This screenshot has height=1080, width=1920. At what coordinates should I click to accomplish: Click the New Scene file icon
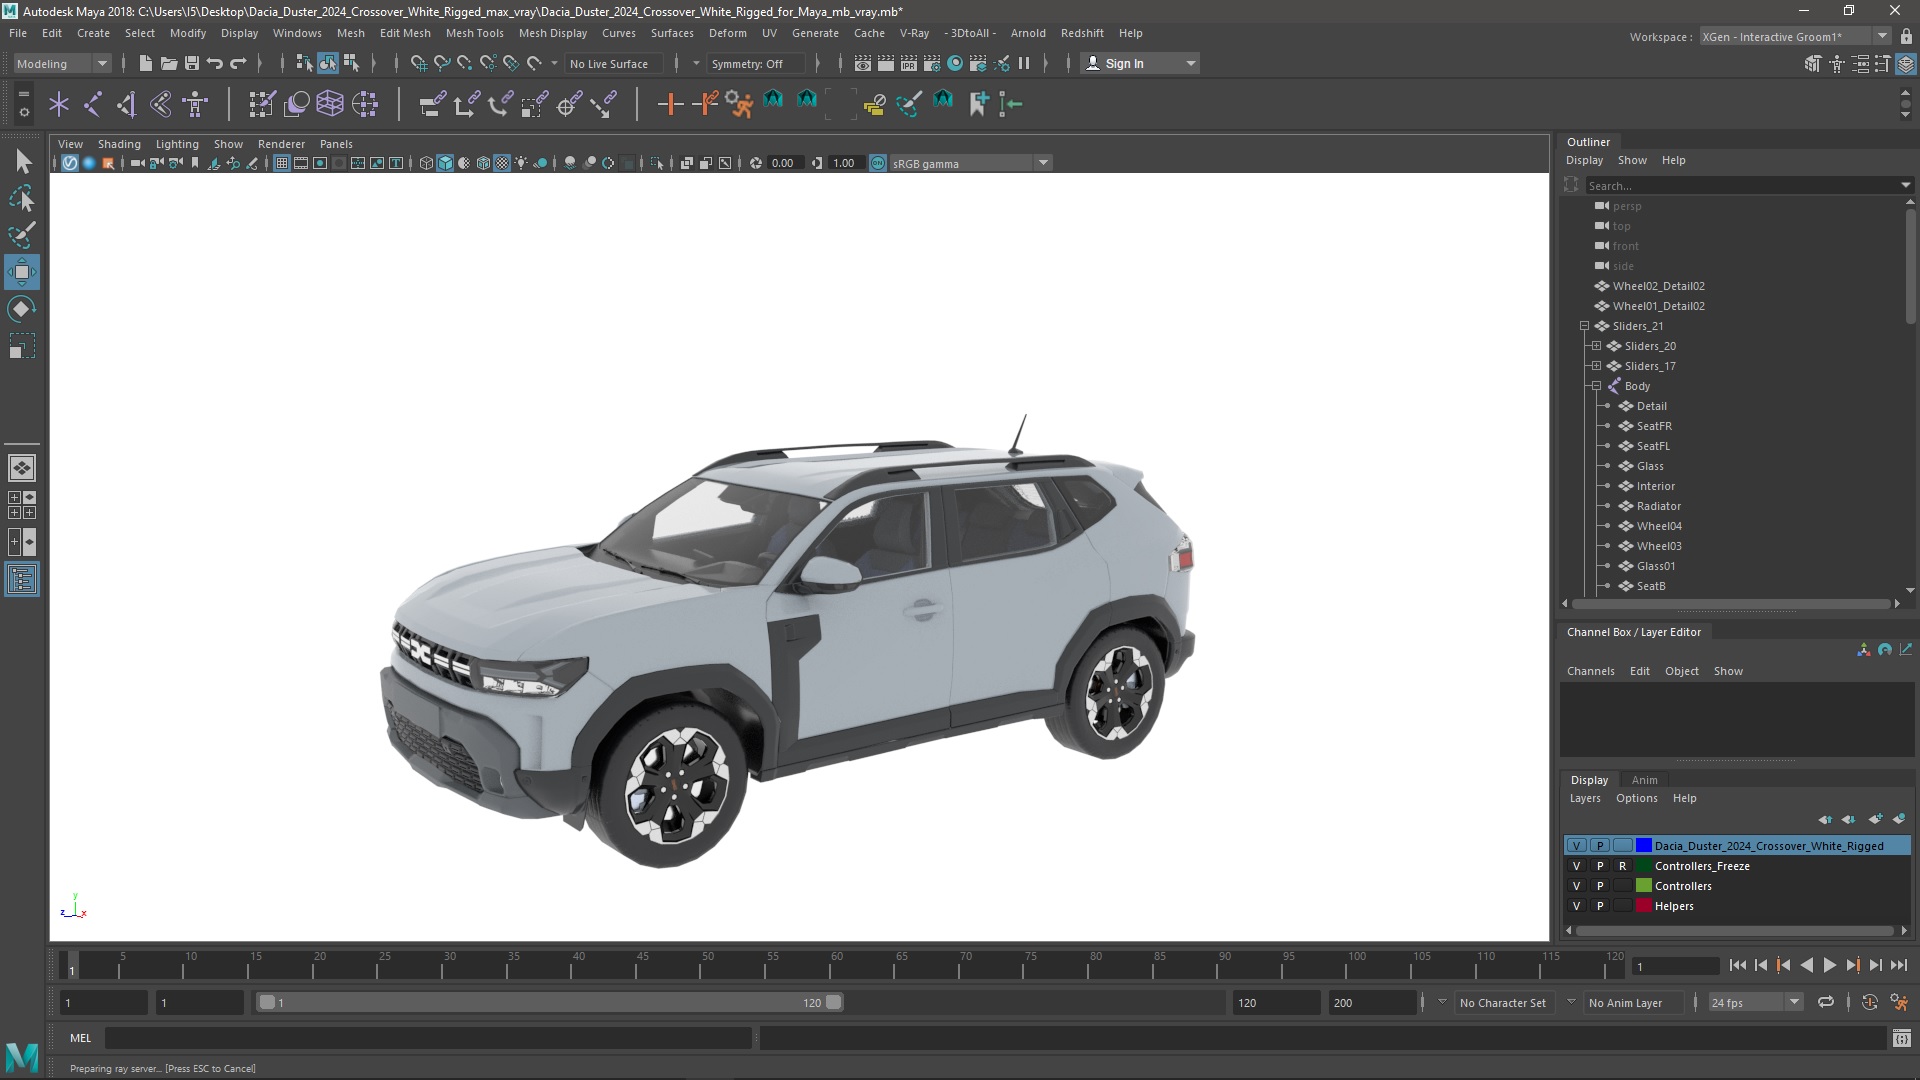tap(145, 63)
